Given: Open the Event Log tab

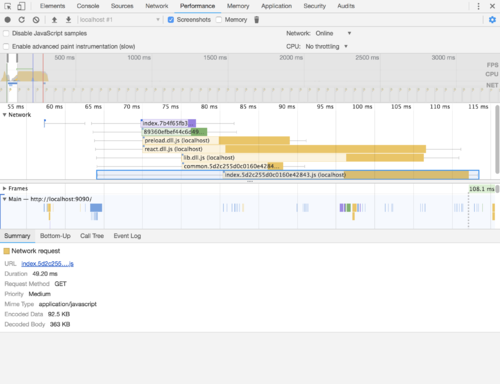Looking at the screenshot, I should pos(127,236).
